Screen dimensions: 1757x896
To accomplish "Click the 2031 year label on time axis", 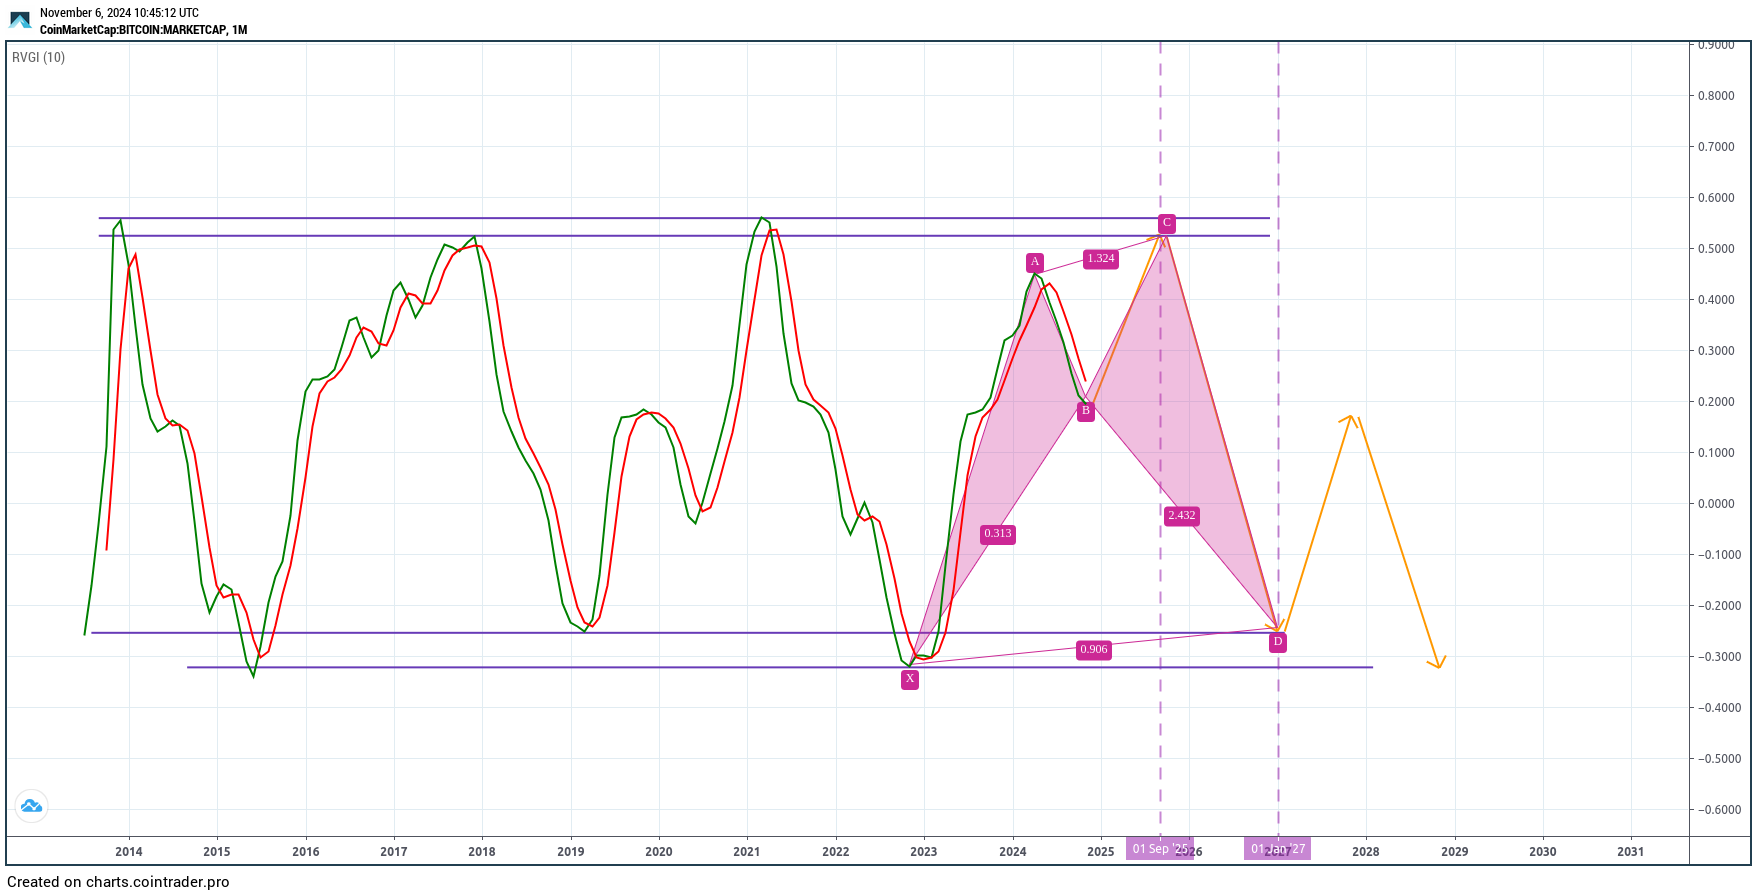I will tap(1631, 852).
